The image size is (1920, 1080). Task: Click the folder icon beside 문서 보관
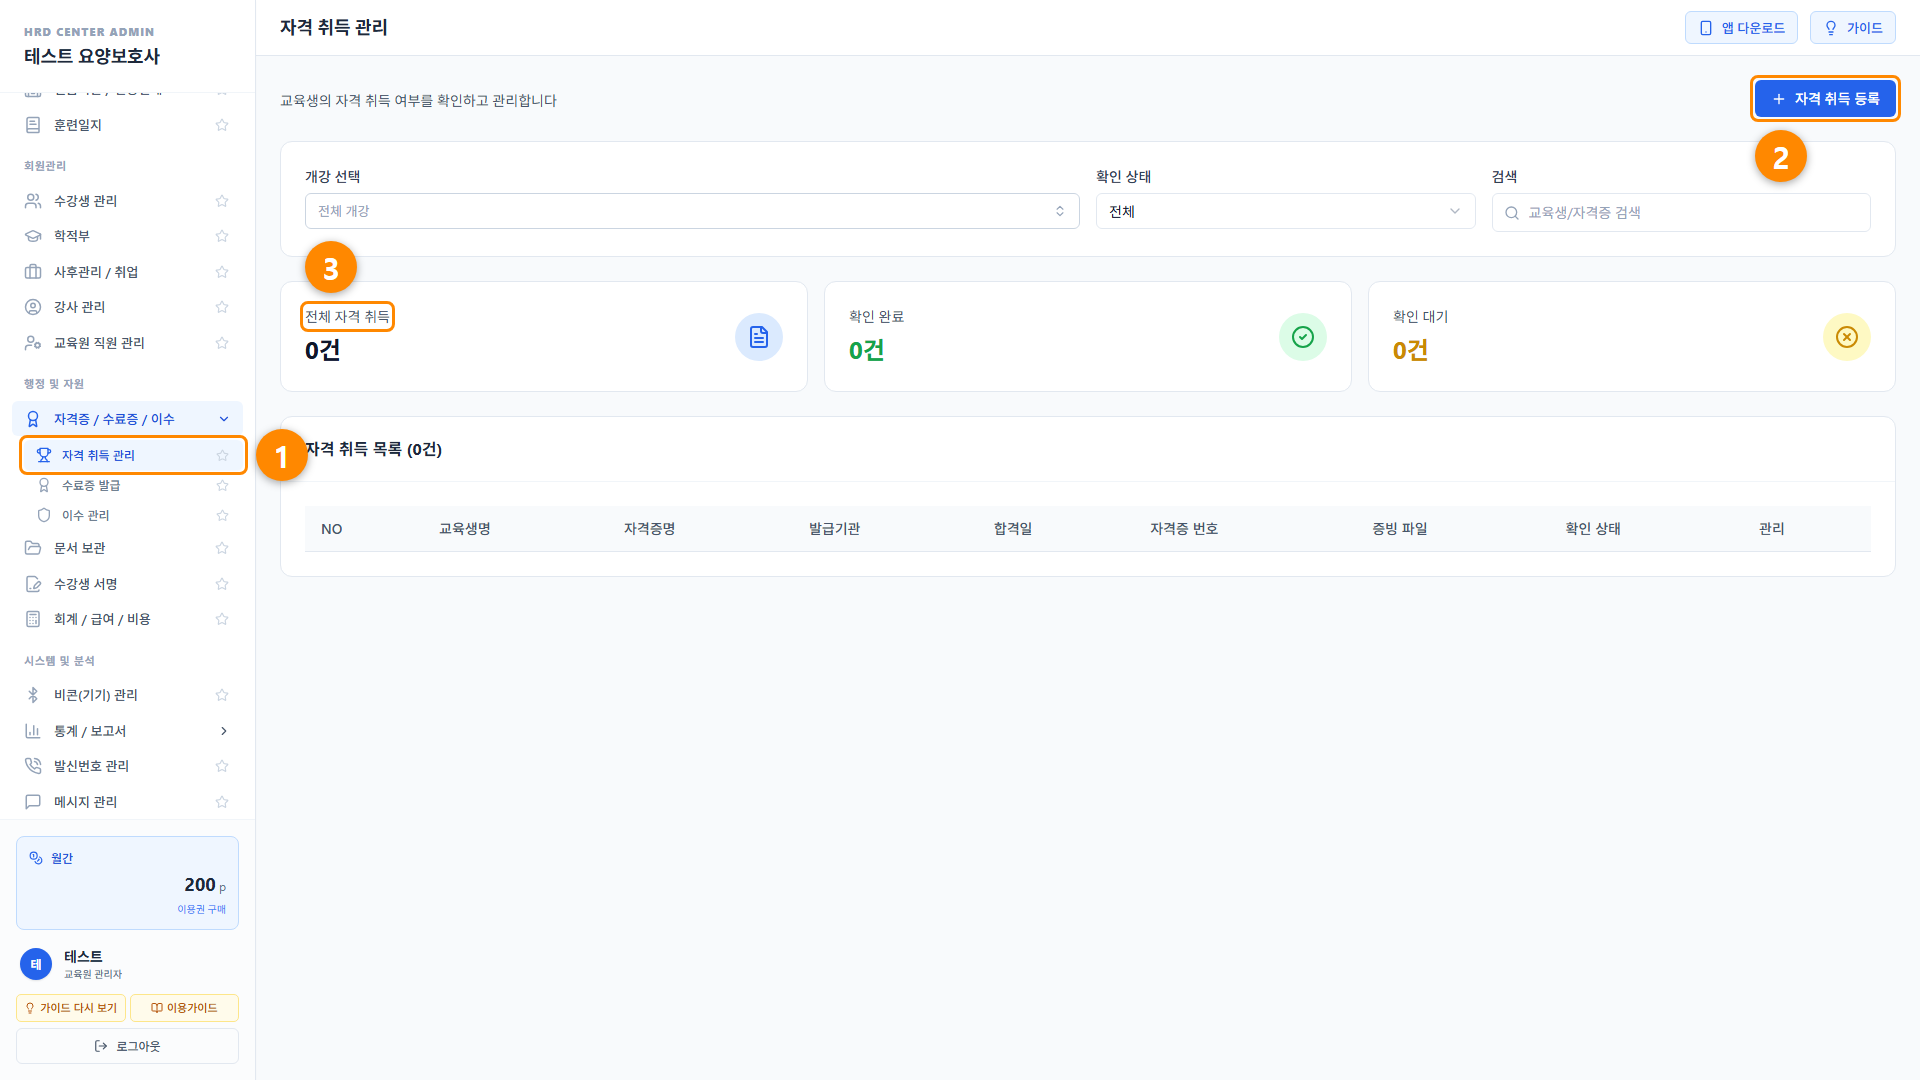33,548
